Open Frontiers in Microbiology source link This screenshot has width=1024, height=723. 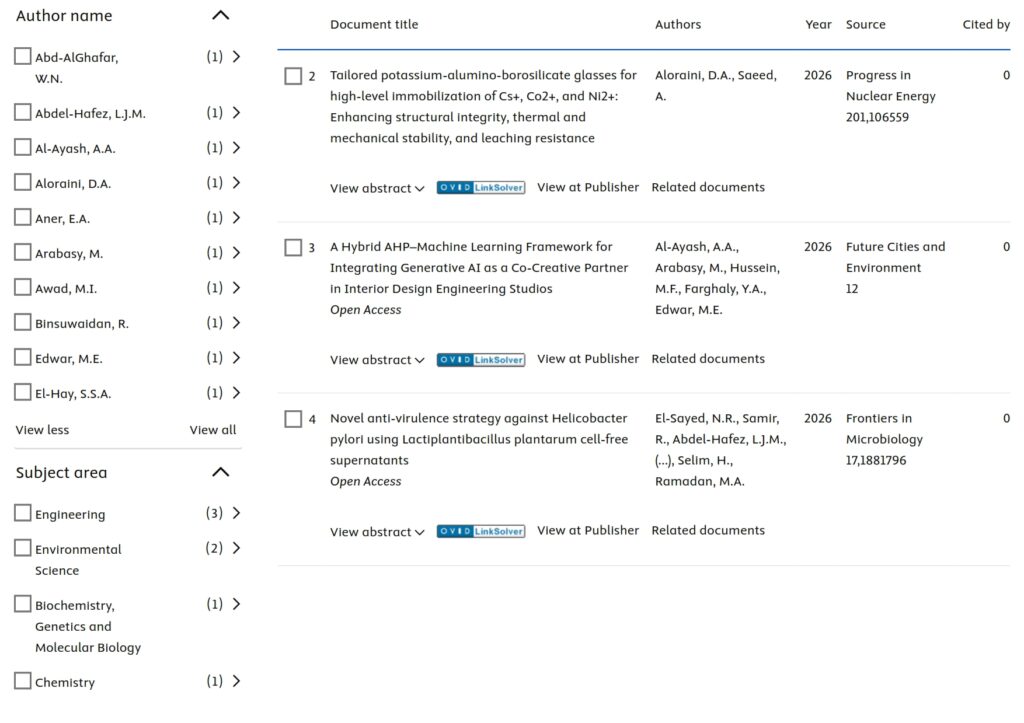(x=884, y=428)
